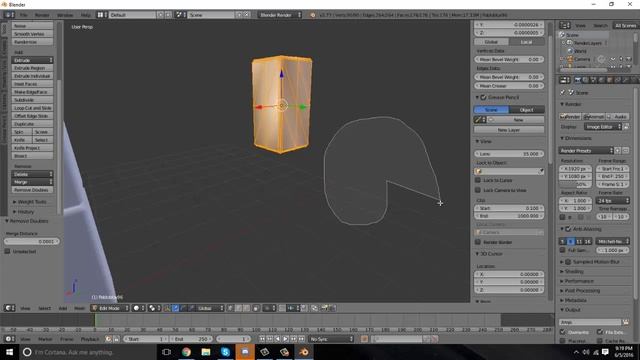Click the timeline End frame field

click(x=191, y=339)
